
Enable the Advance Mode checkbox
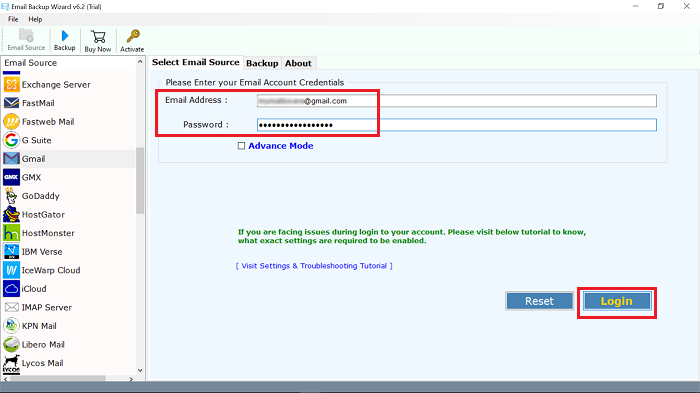tap(242, 146)
